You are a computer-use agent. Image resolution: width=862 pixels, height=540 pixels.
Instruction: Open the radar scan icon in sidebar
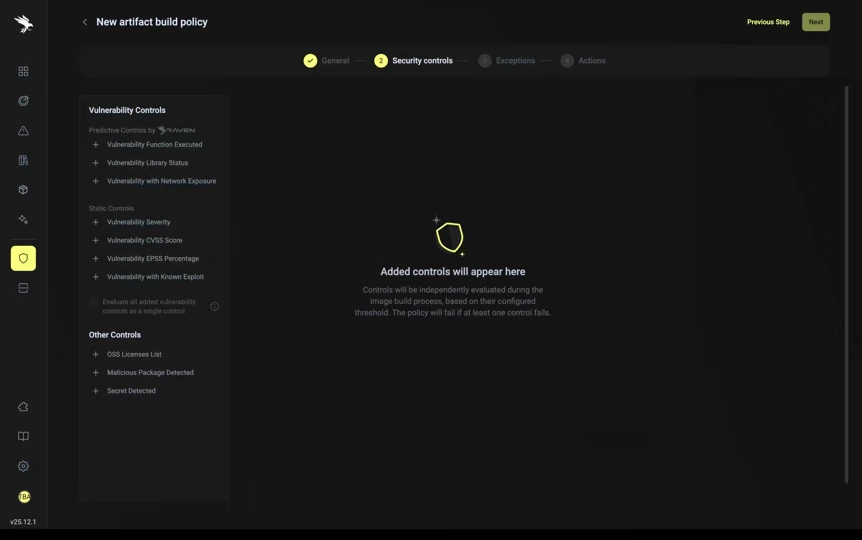[23, 101]
